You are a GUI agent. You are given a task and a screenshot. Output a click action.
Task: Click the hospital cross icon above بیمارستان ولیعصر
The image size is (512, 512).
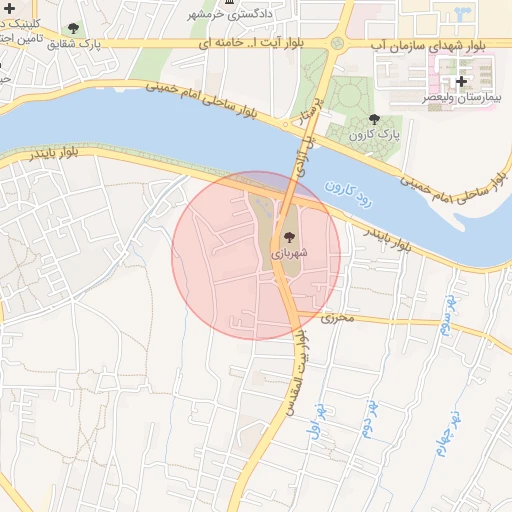point(461,81)
